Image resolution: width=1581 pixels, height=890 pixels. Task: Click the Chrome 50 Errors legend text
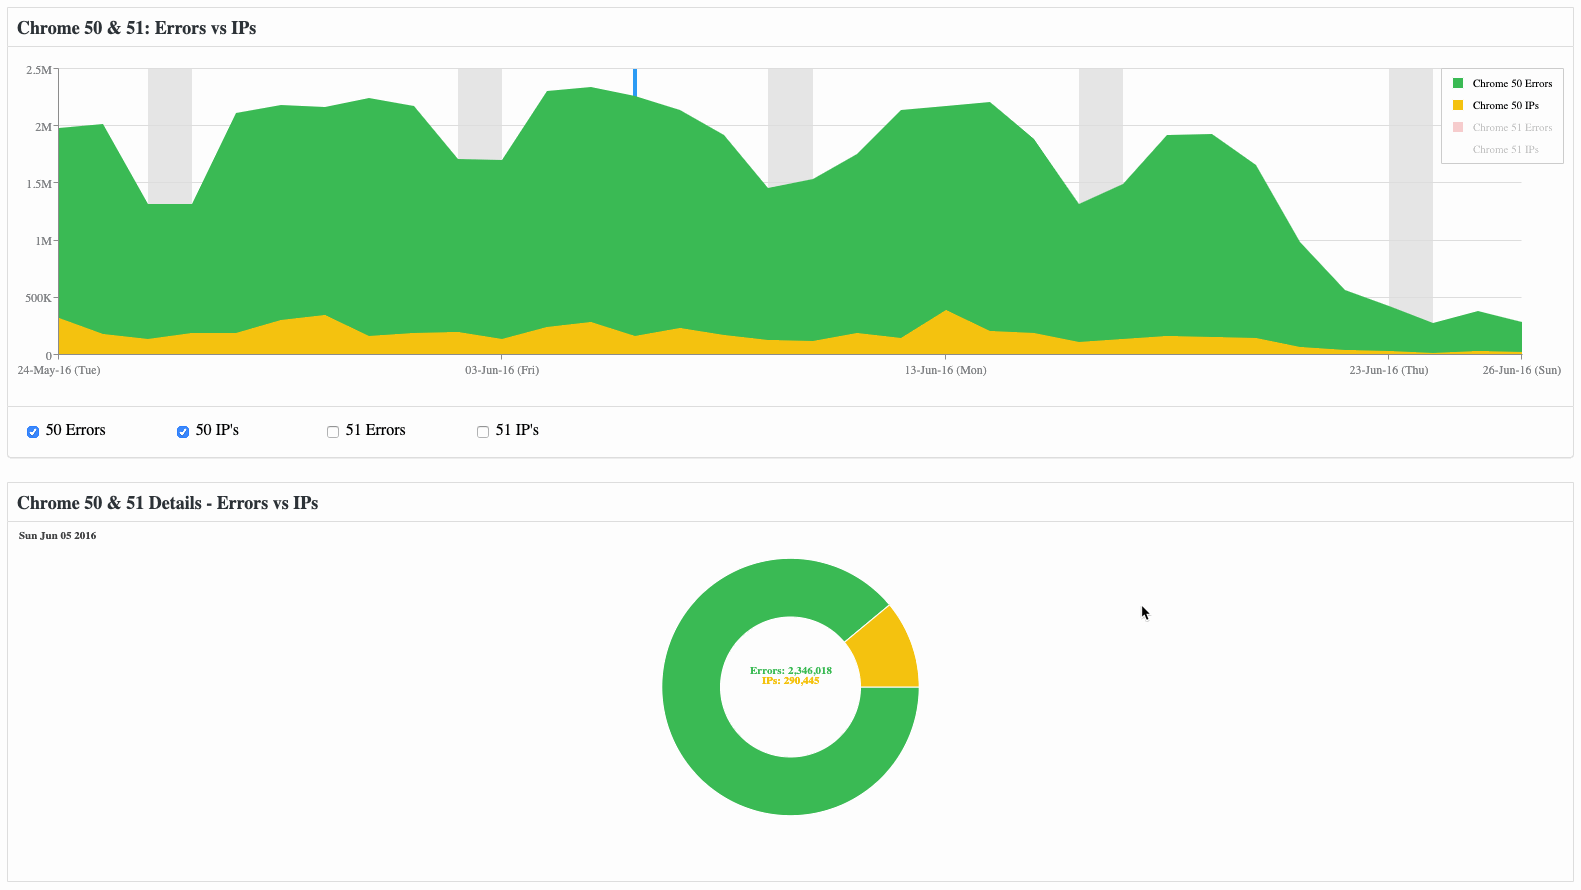tap(1512, 84)
